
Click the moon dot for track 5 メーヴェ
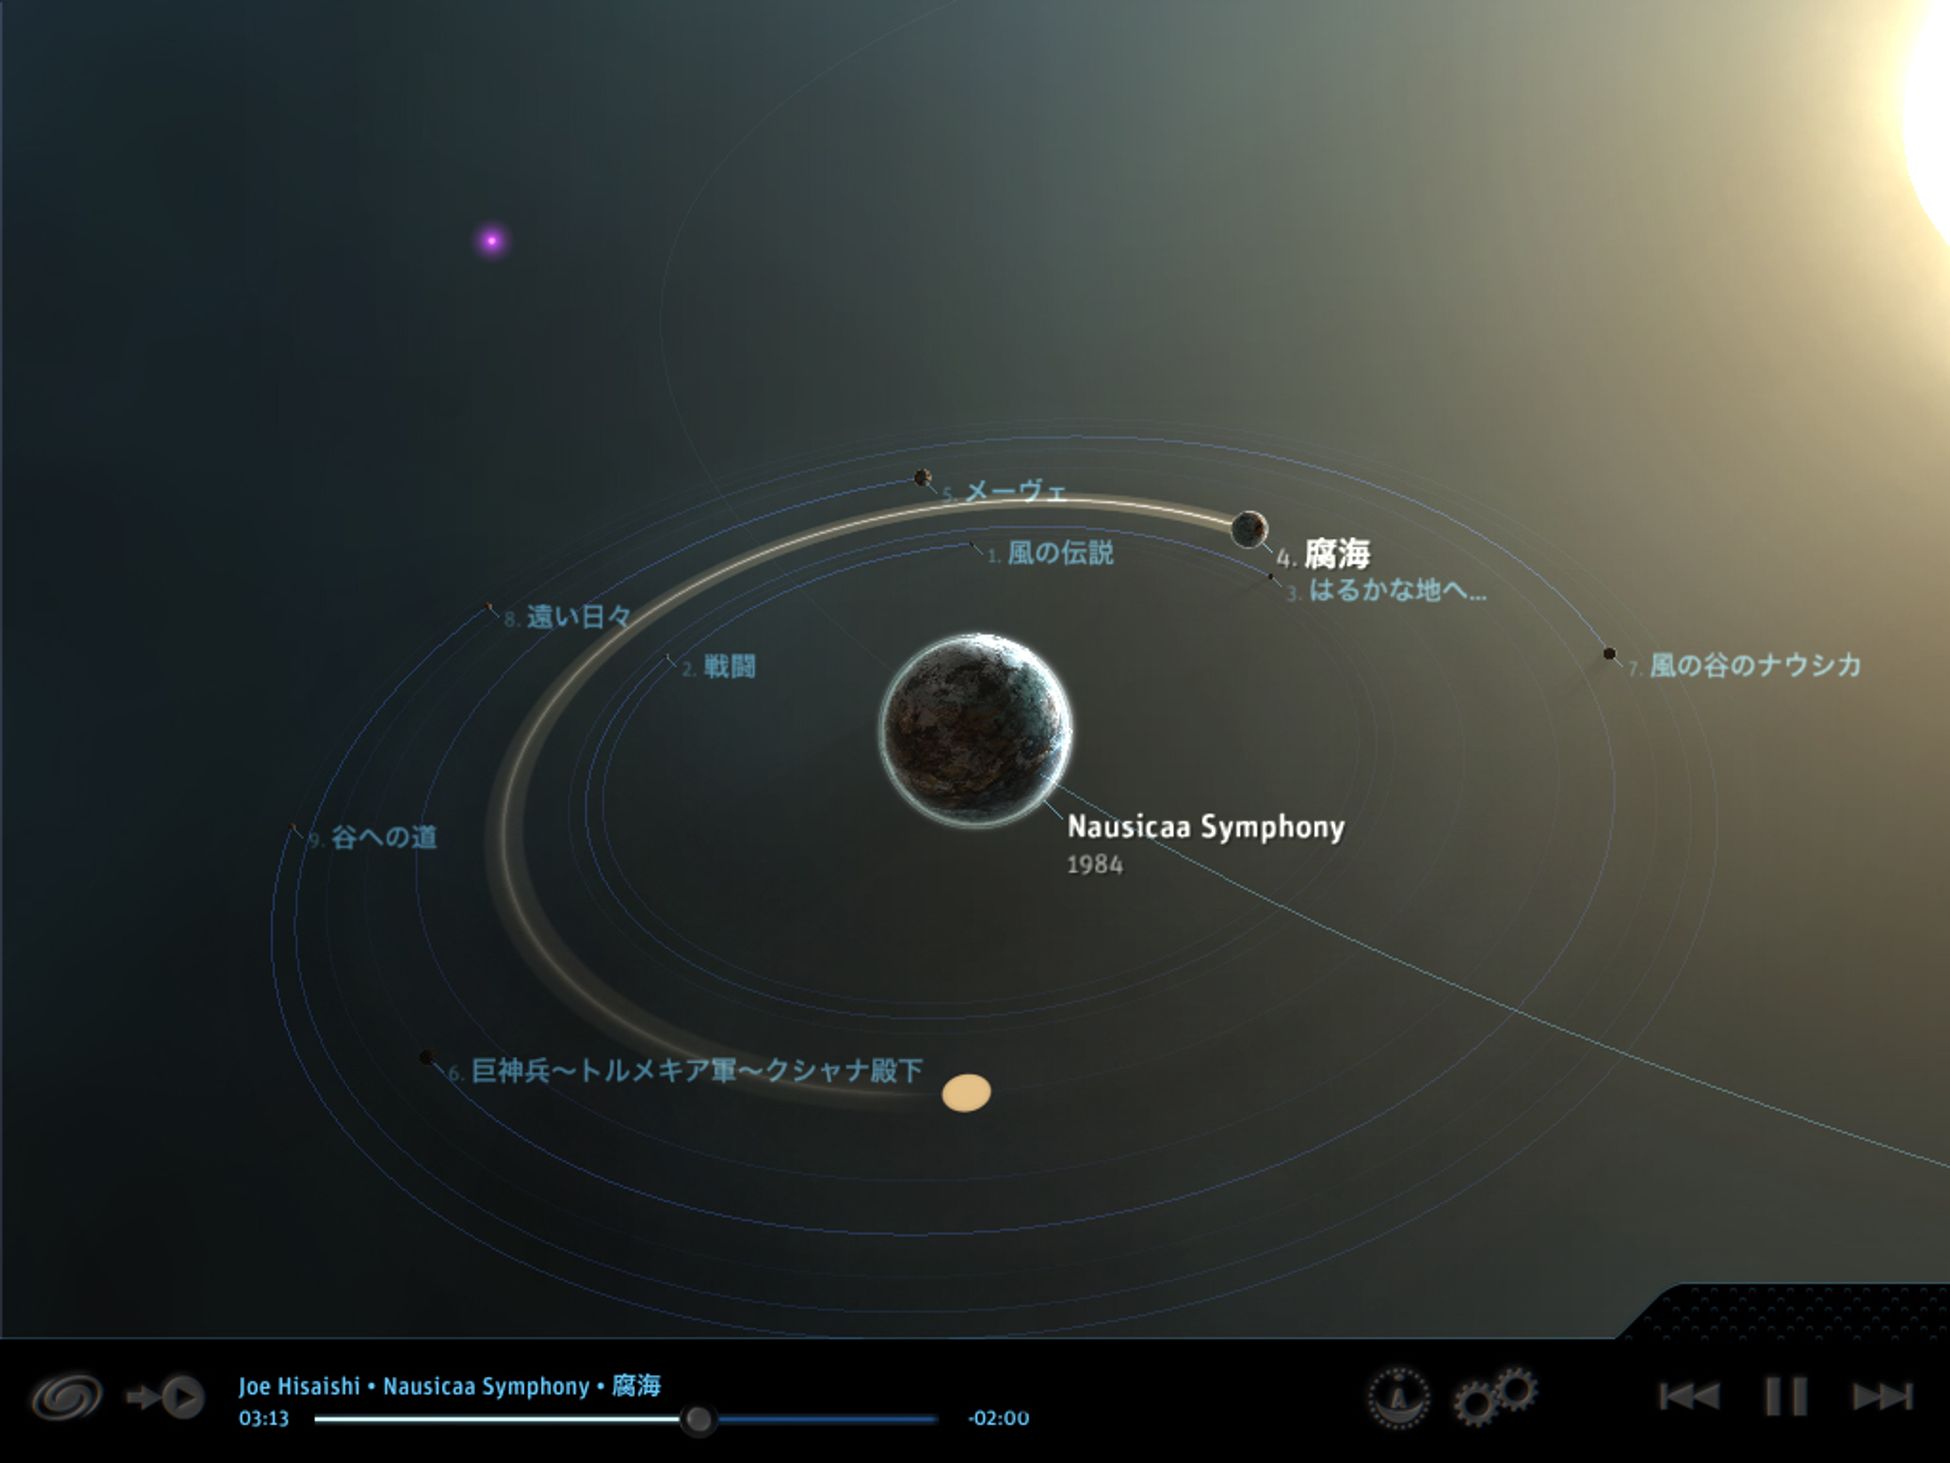point(922,478)
